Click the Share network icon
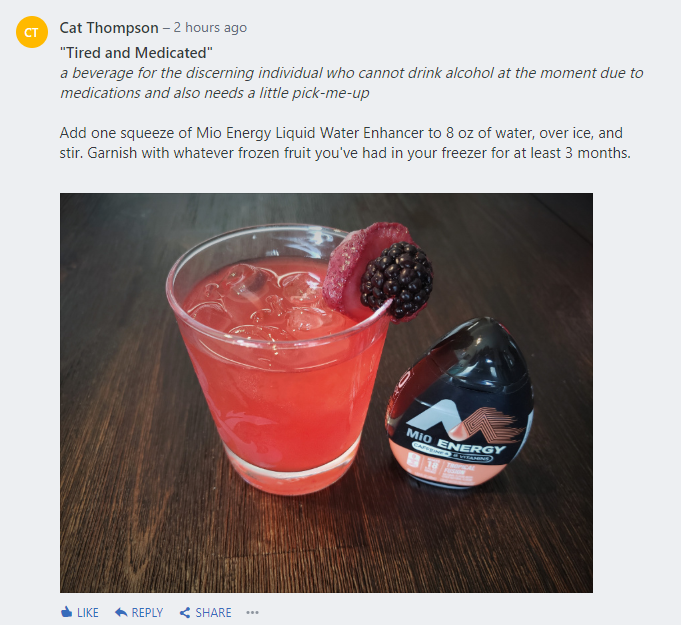 tap(185, 612)
